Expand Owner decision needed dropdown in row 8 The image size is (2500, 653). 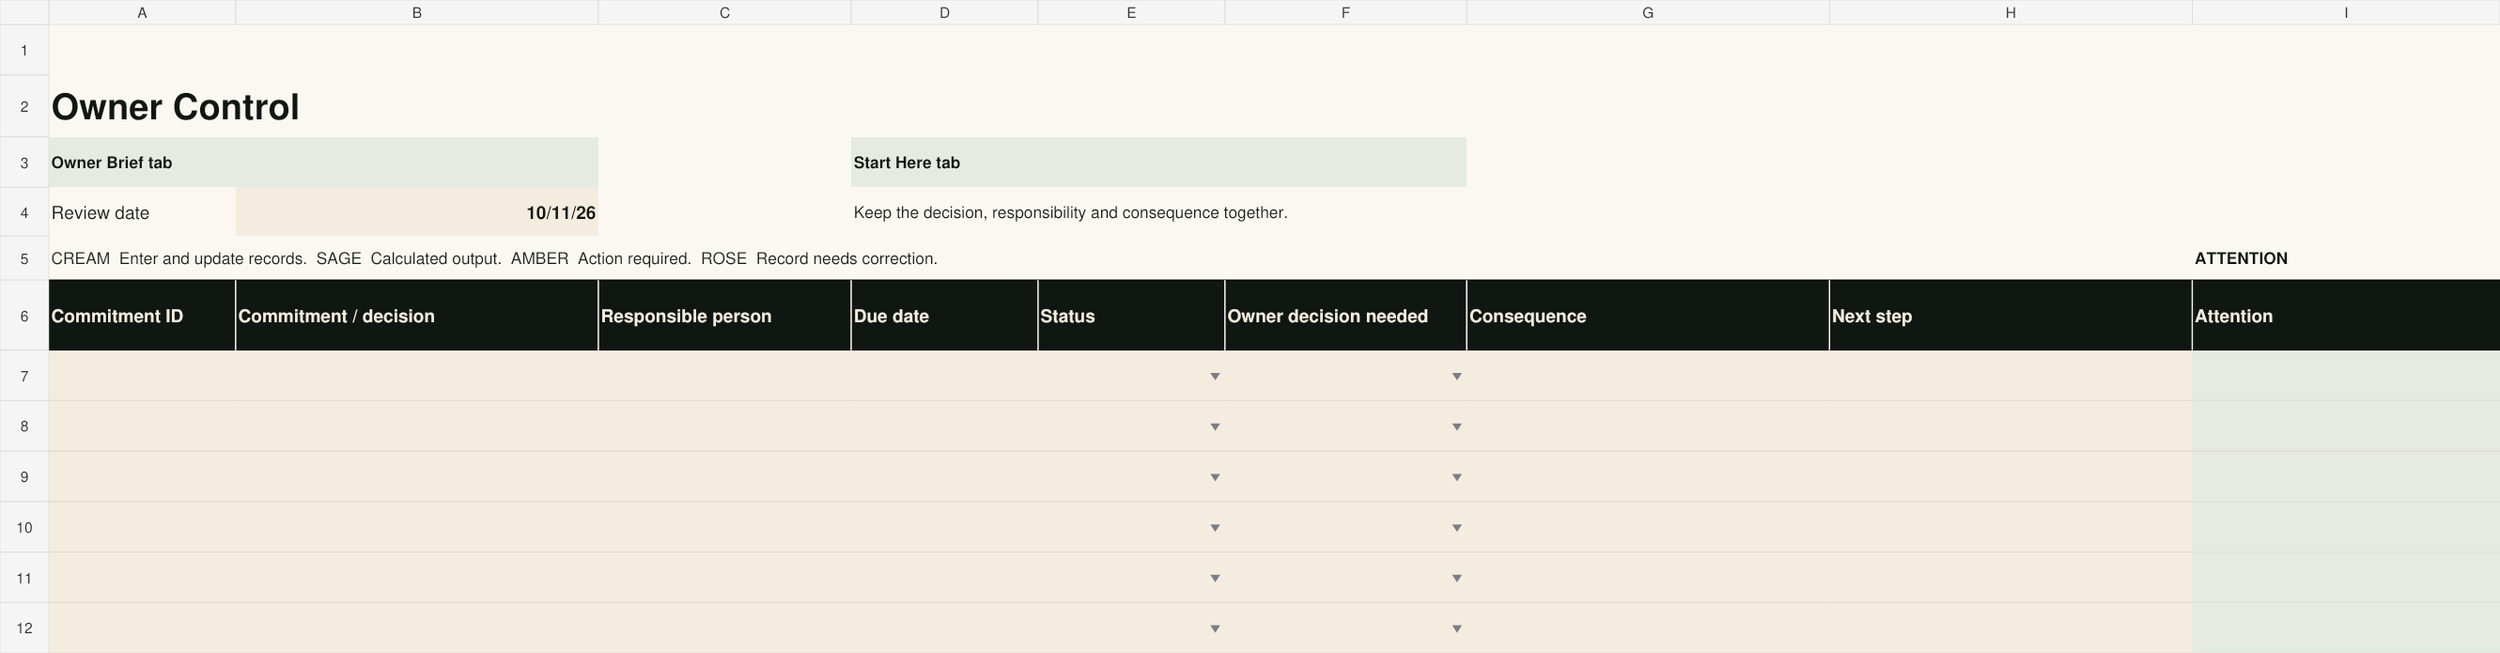(1456, 427)
